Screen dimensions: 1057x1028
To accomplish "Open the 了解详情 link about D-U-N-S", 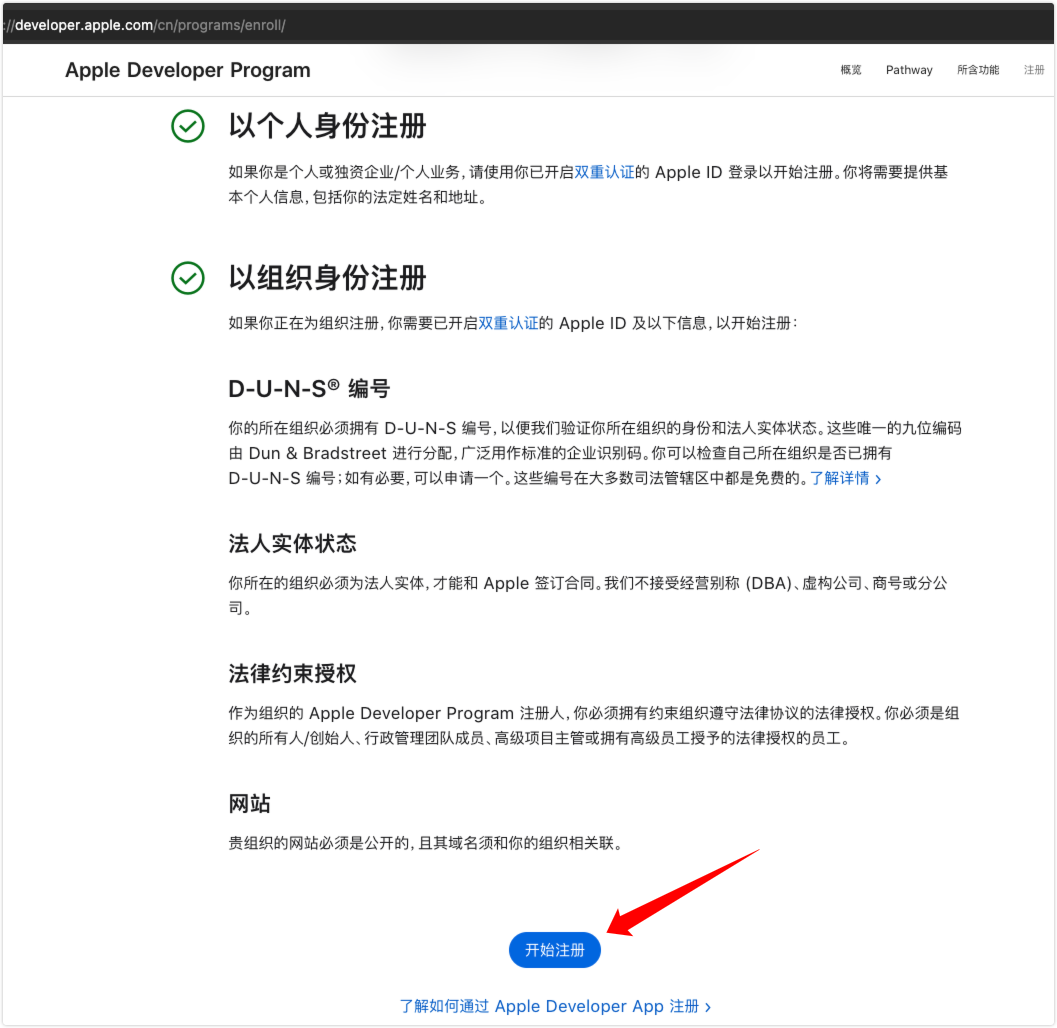I will pos(845,479).
